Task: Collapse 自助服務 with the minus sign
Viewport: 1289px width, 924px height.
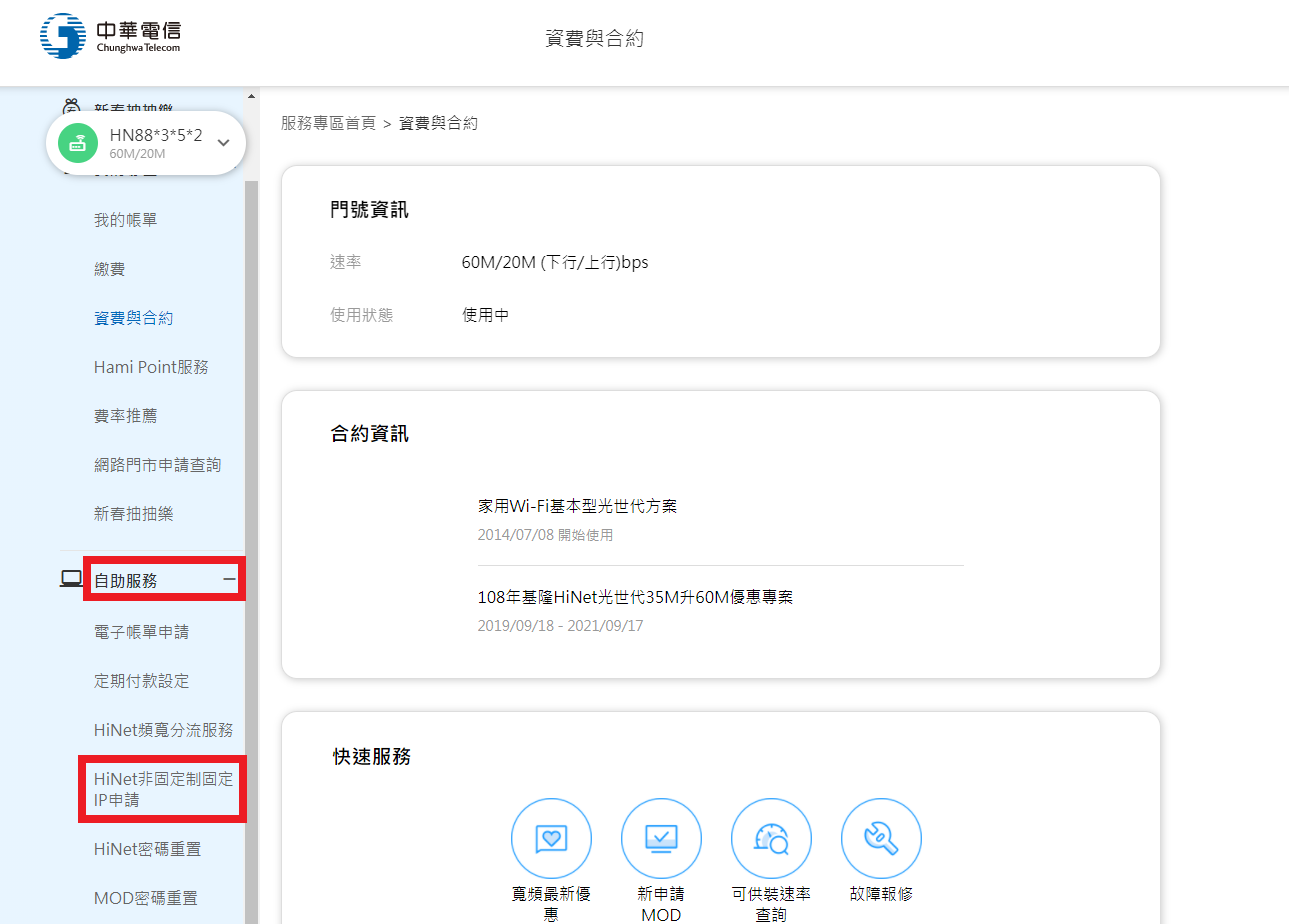Action: coord(229,579)
